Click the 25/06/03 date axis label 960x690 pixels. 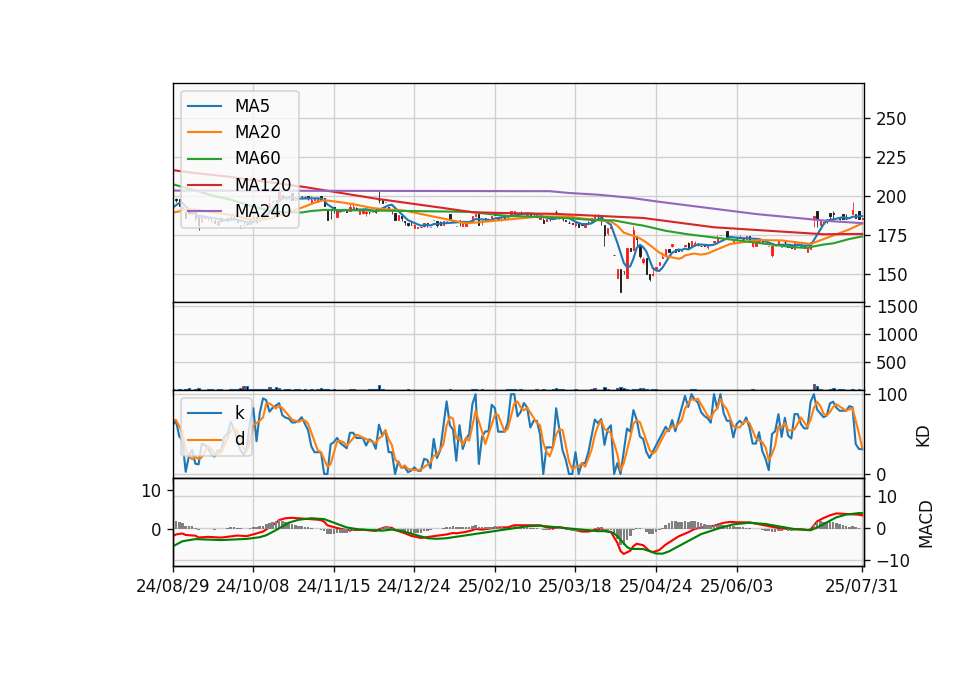click(x=737, y=586)
